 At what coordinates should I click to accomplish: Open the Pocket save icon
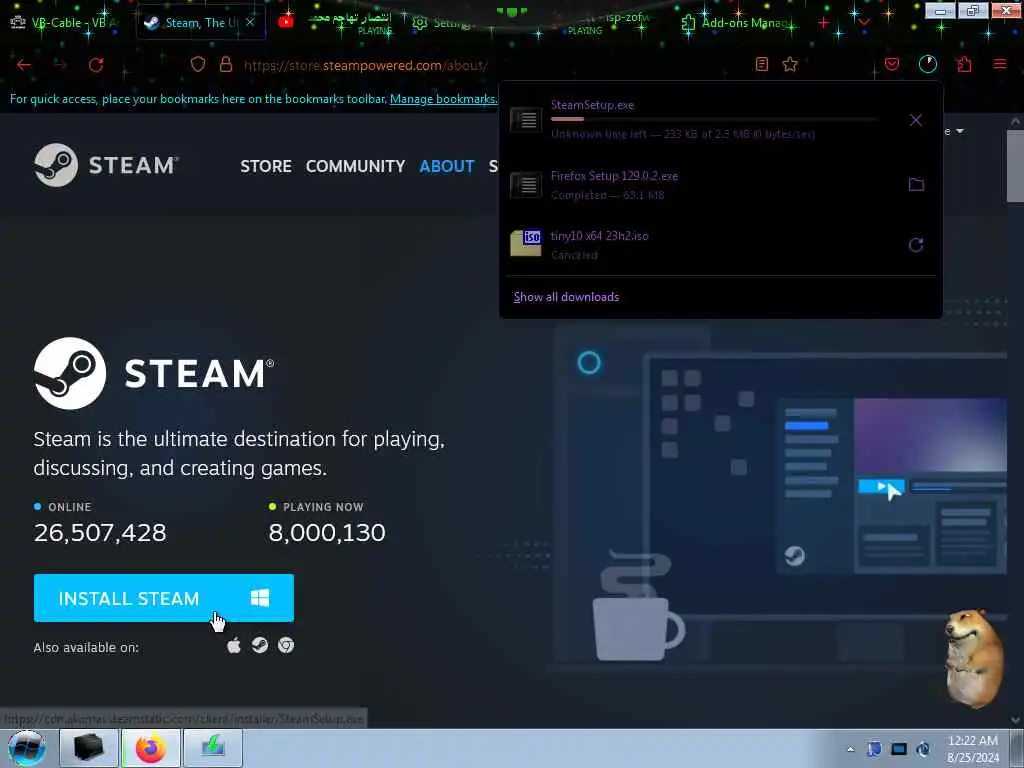coord(892,64)
